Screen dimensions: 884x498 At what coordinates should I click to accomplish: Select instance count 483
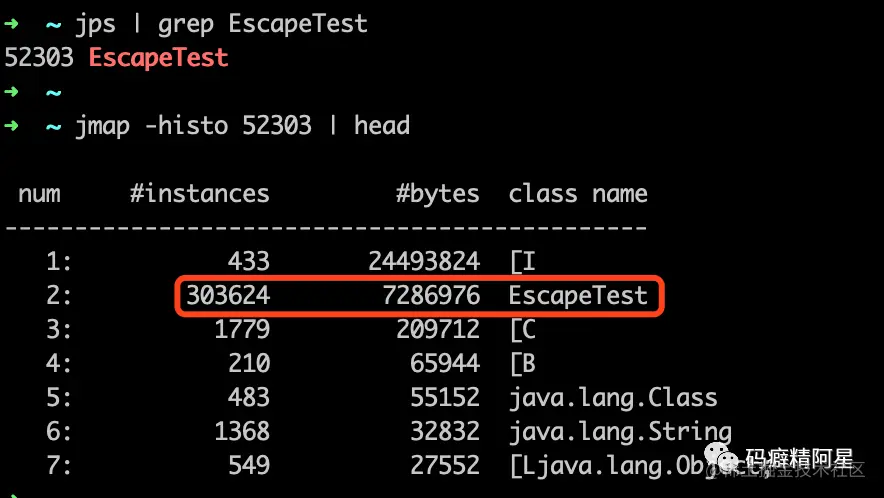(249, 398)
